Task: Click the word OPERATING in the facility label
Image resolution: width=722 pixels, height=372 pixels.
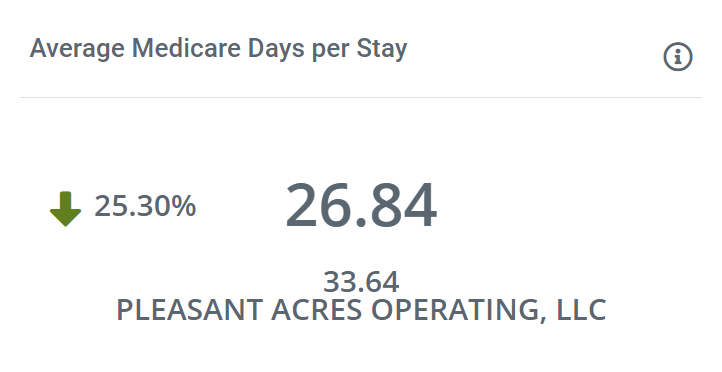Action: point(455,310)
